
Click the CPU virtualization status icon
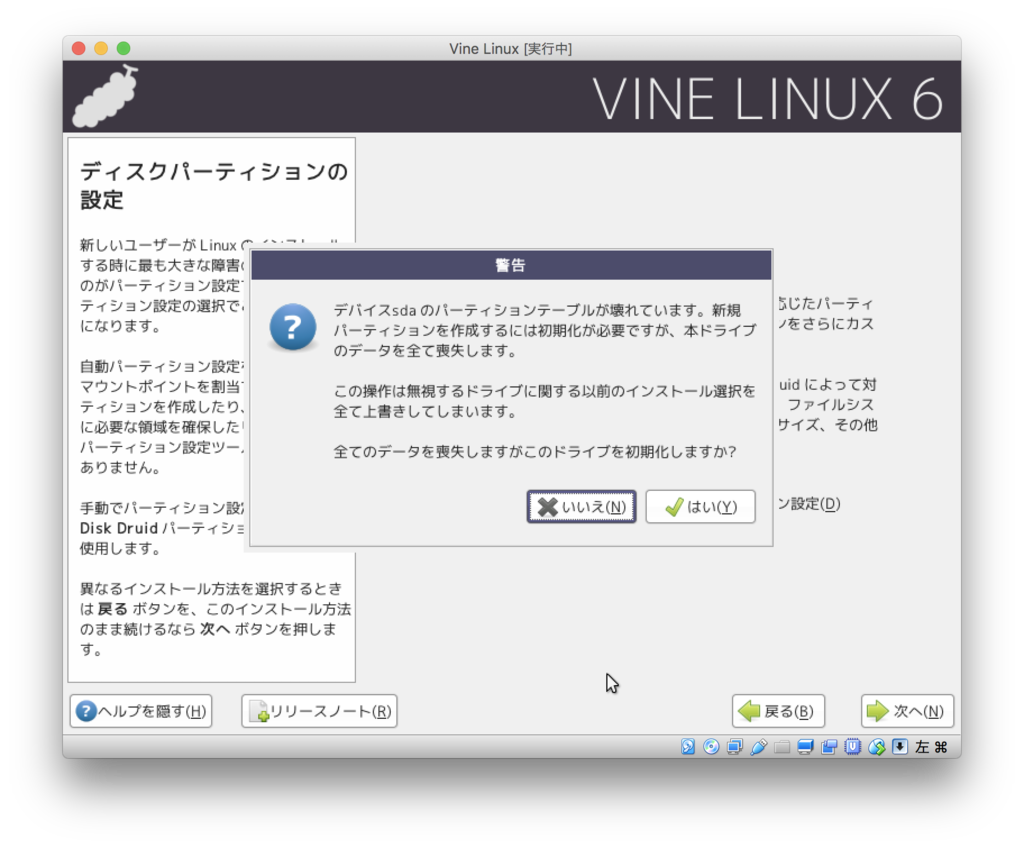tap(852, 747)
